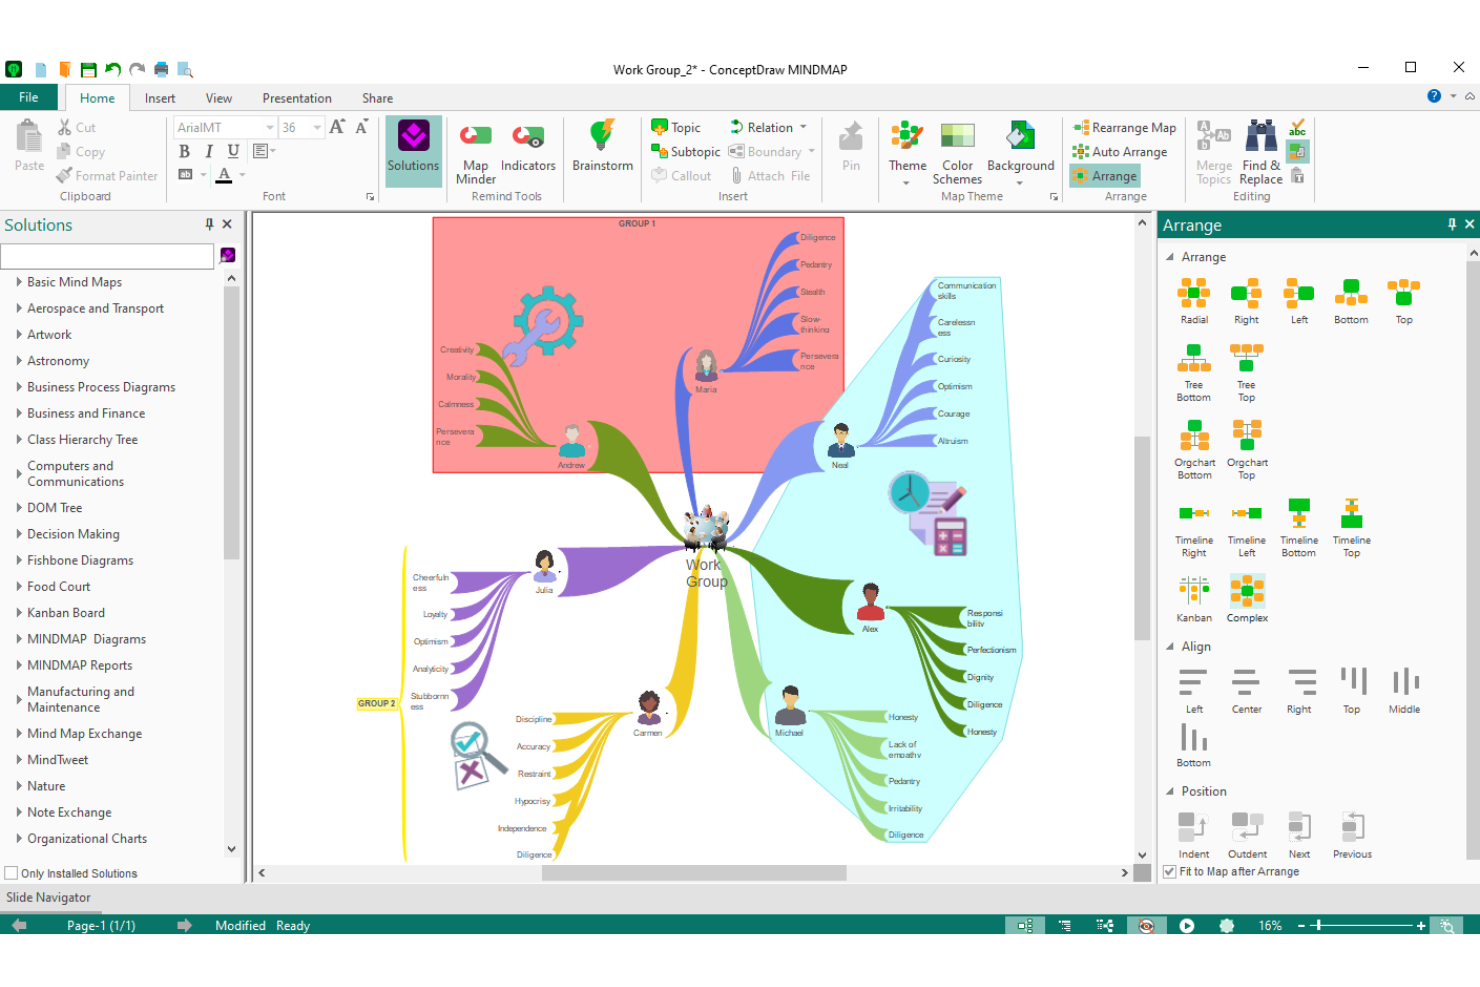This screenshot has height=987, width=1480.
Task: Open the File menu
Action: pyautogui.click(x=28, y=97)
